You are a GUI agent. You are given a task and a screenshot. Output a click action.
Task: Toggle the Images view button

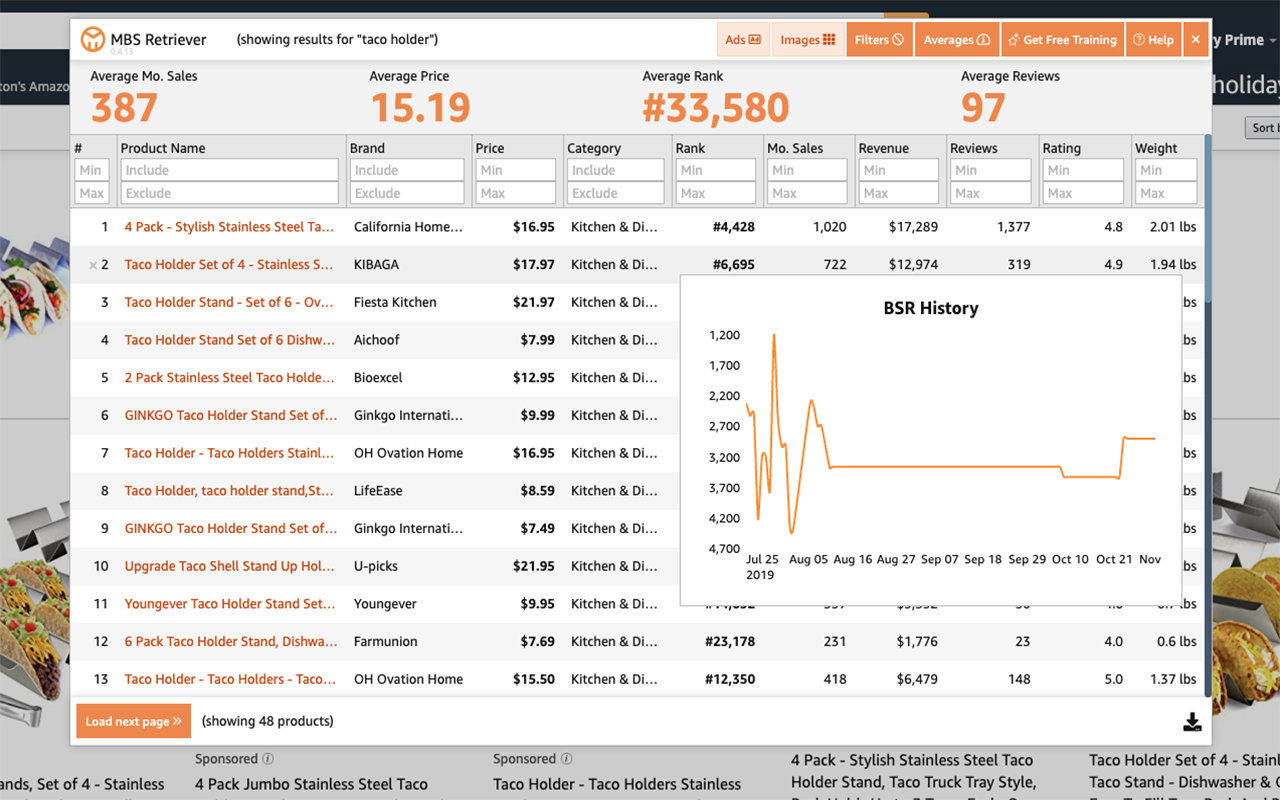pyautogui.click(x=807, y=40)
